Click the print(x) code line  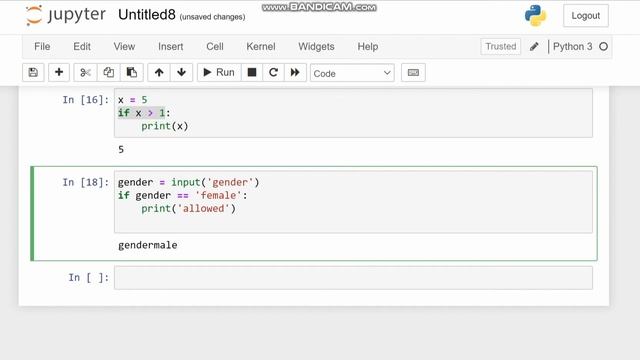click(165, 126)
